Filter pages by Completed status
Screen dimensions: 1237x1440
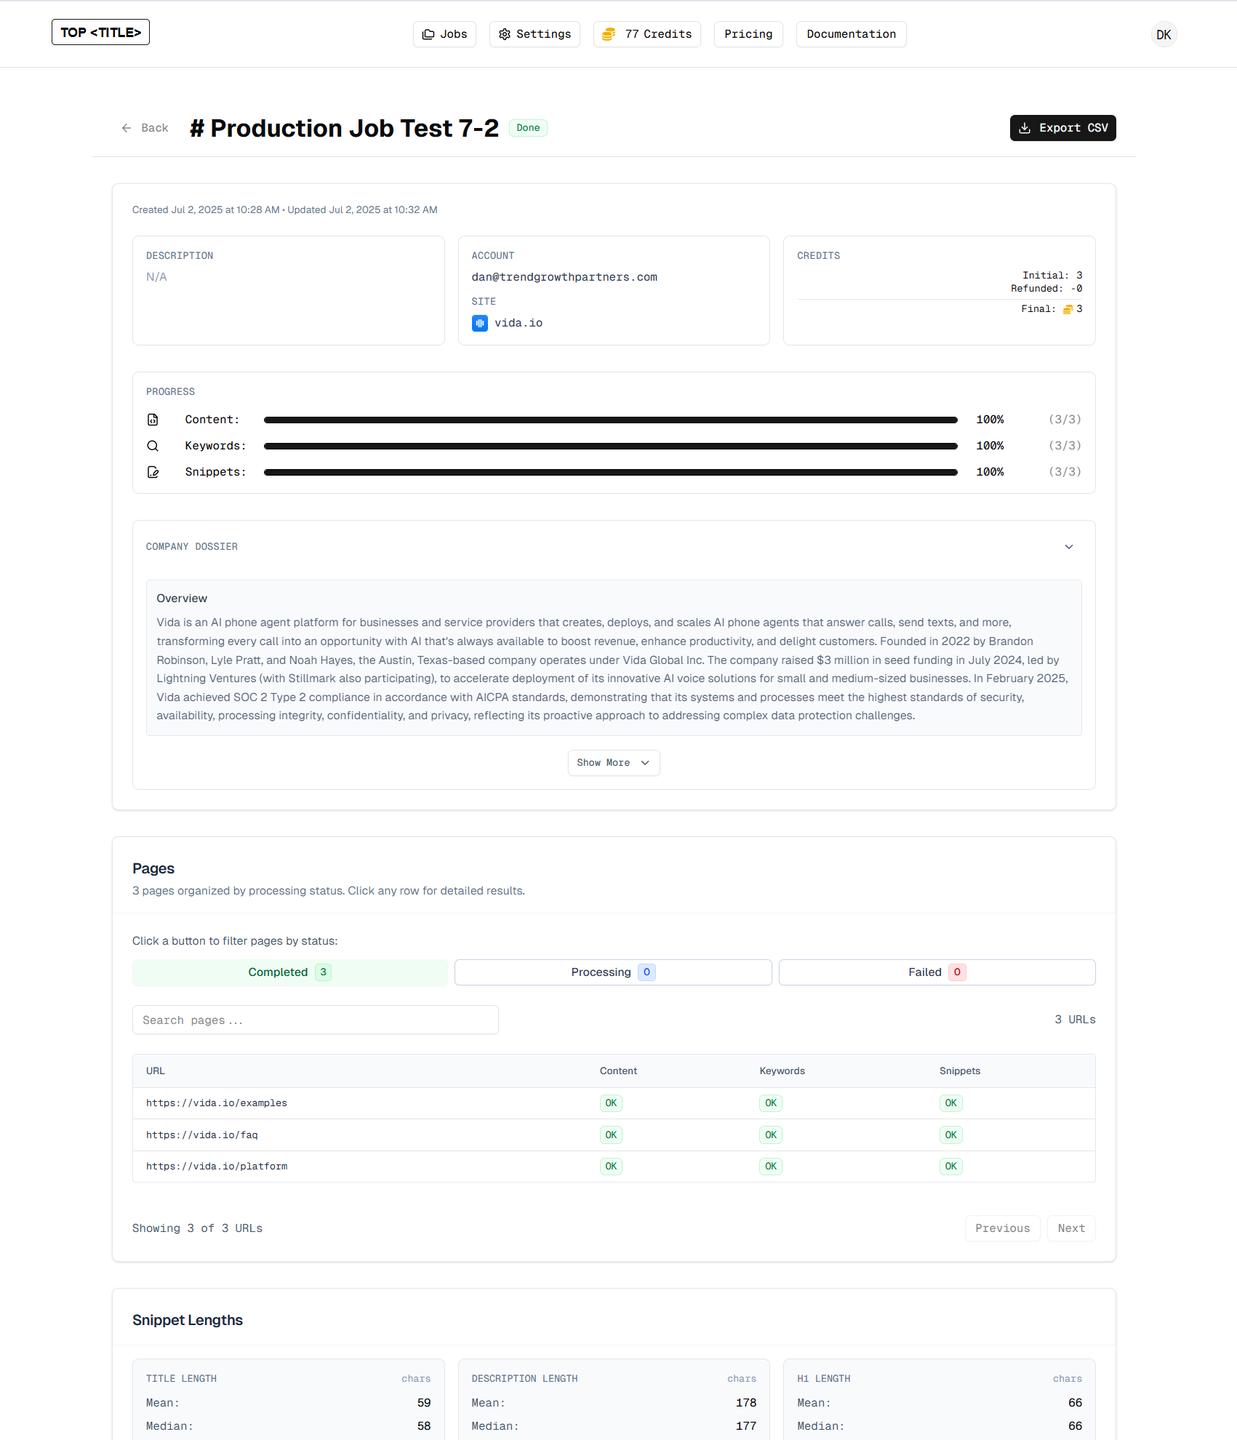click(x=289, y=972)
